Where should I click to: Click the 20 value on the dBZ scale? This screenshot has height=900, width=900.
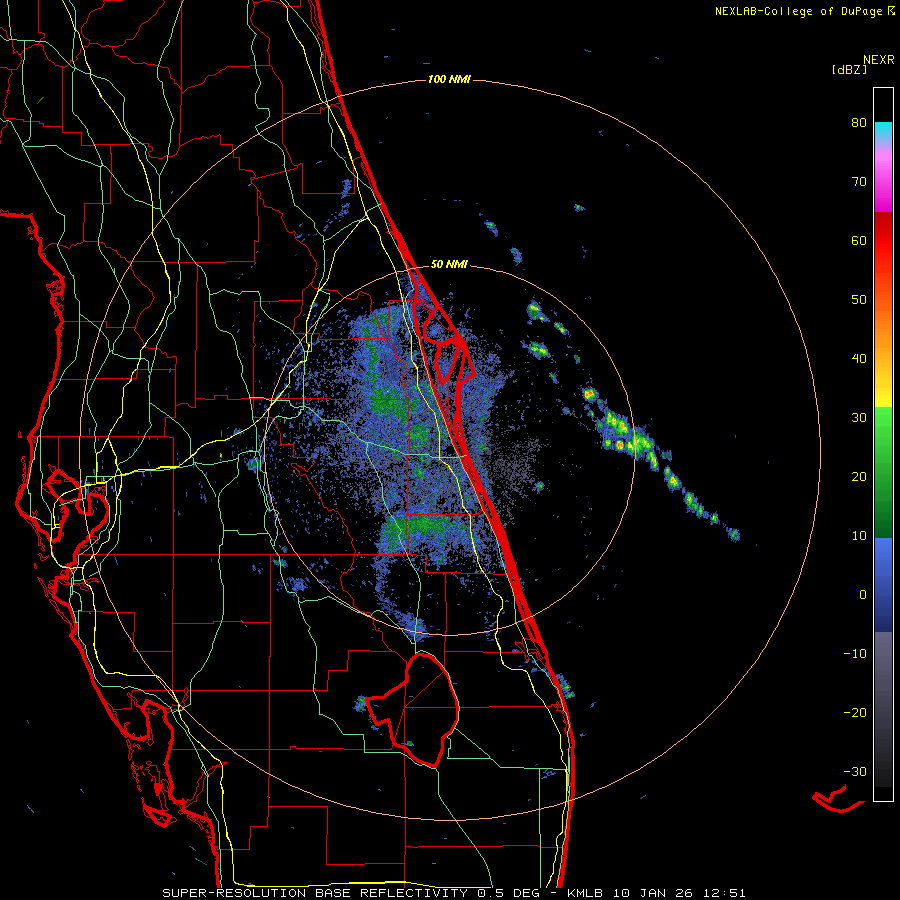pos(859,477)
